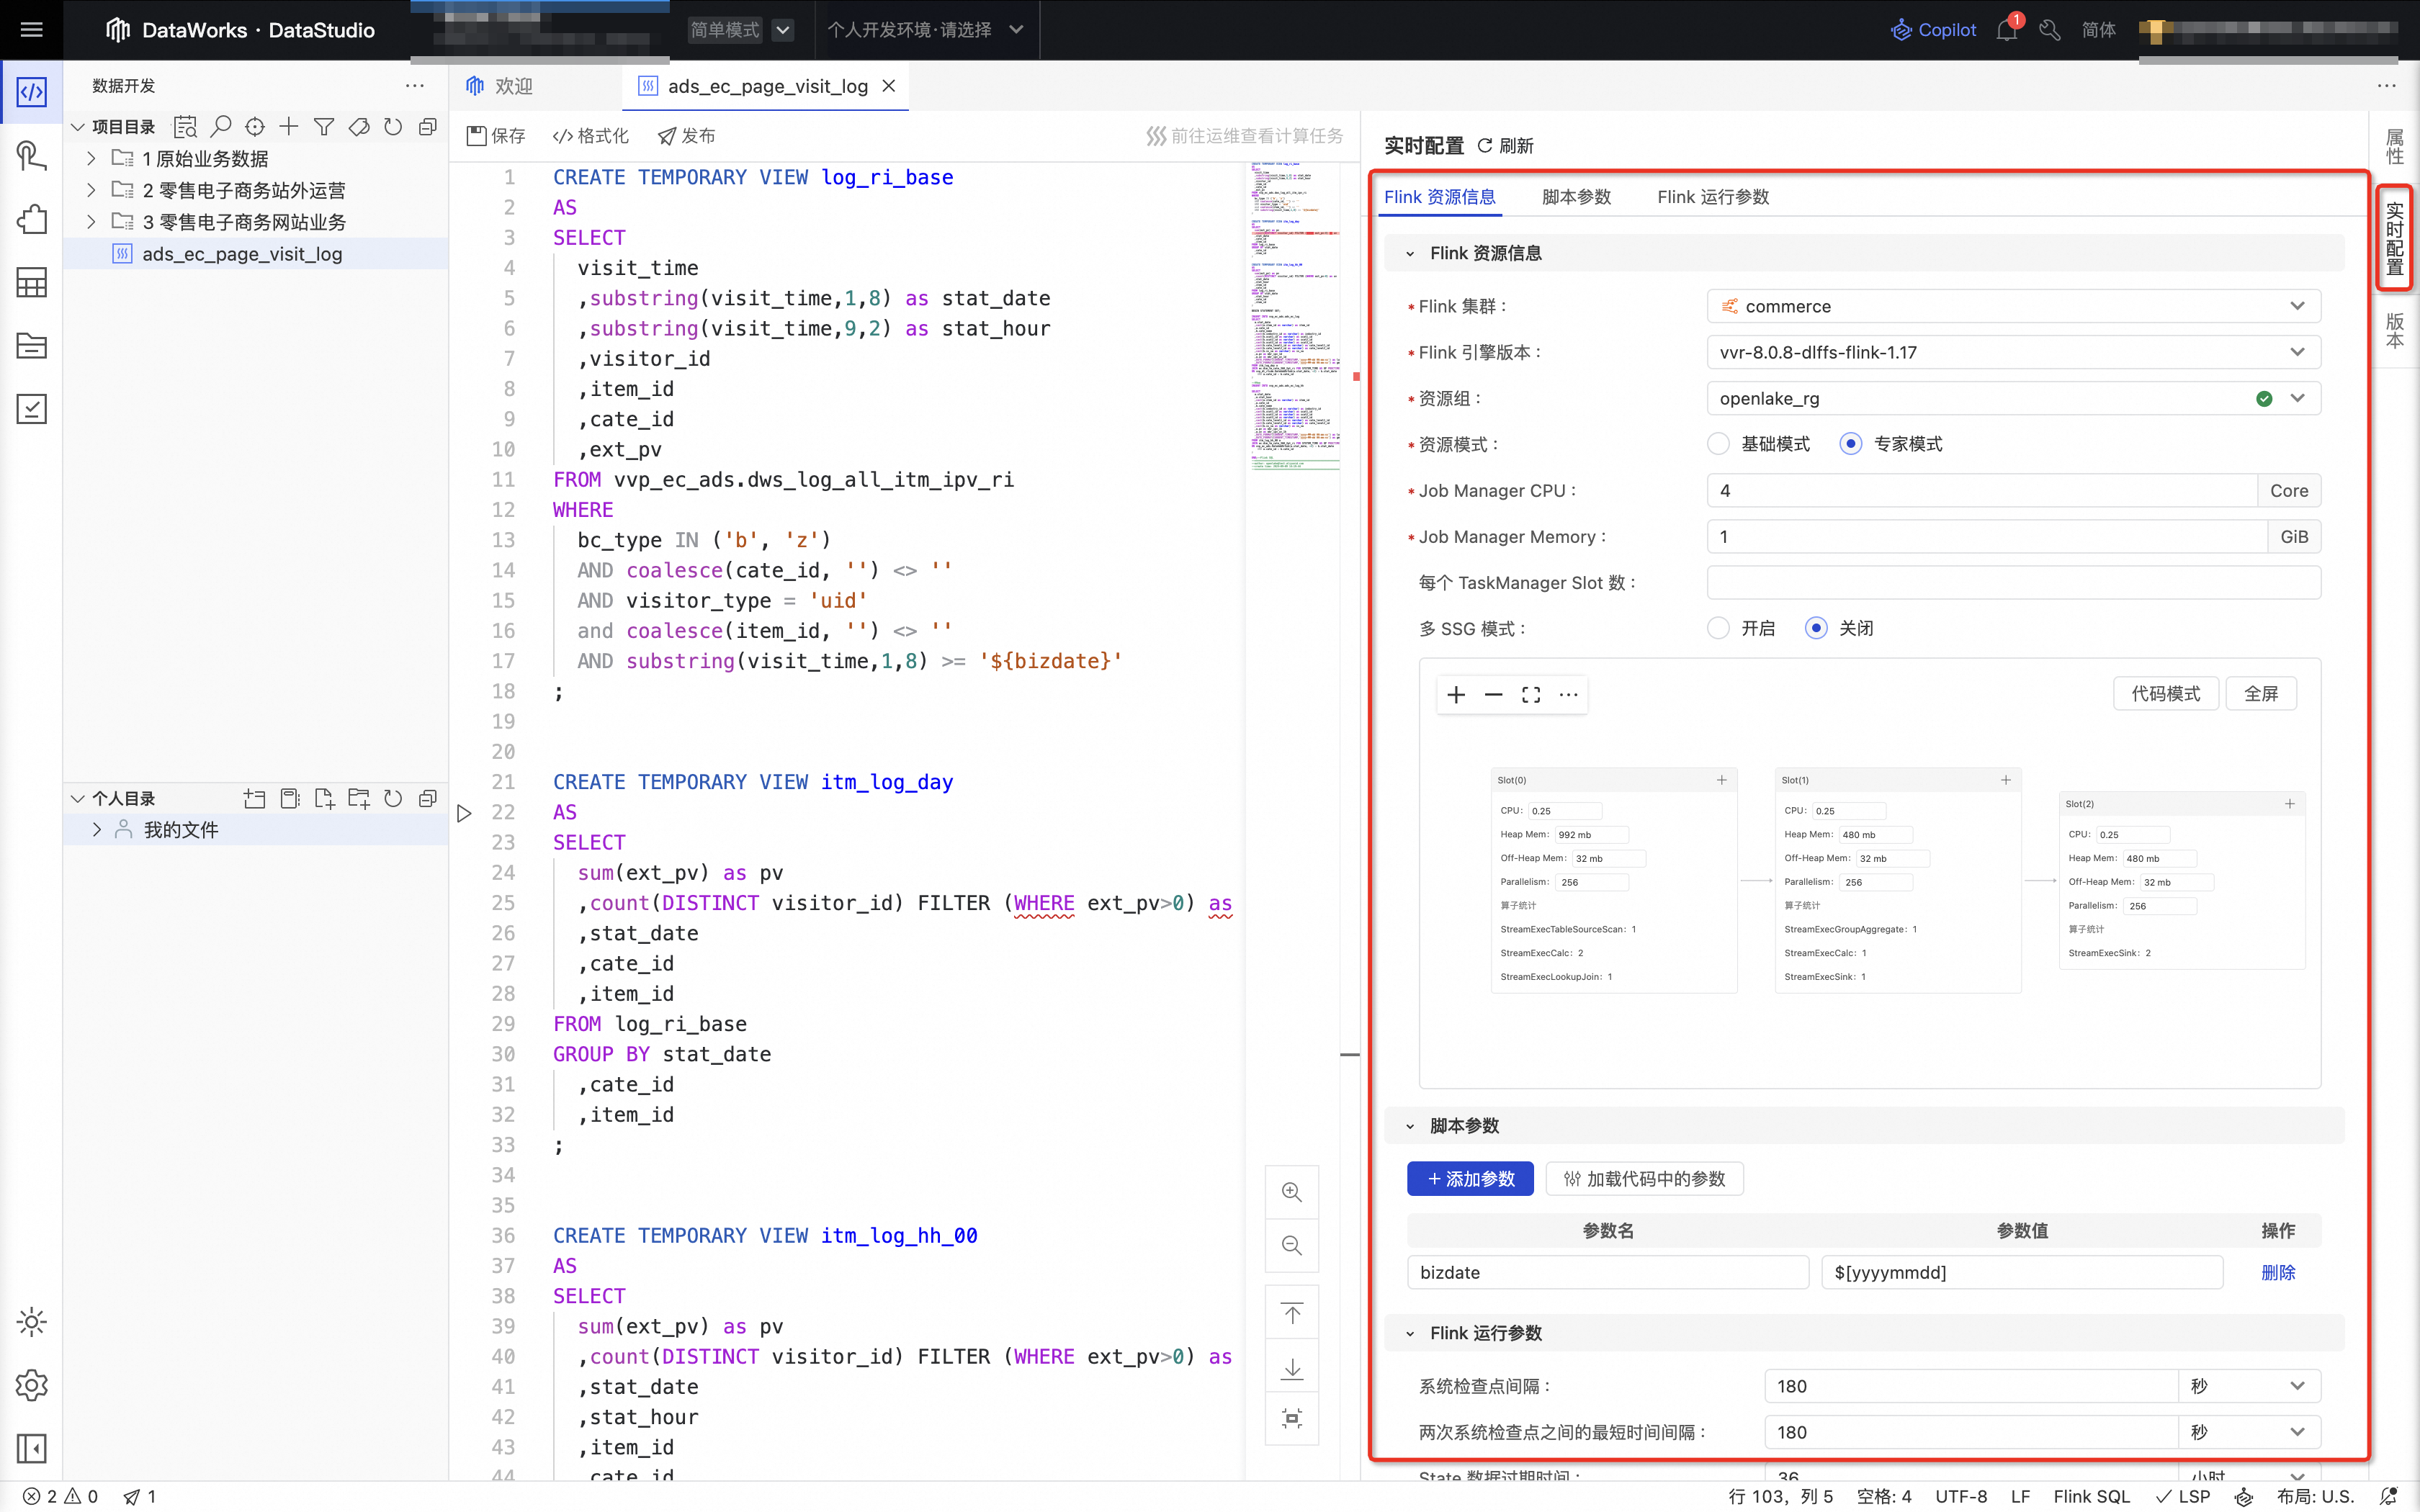2420x1512 pixels.
Task: Open the 属性 side tab
Action: point(2395,146)
